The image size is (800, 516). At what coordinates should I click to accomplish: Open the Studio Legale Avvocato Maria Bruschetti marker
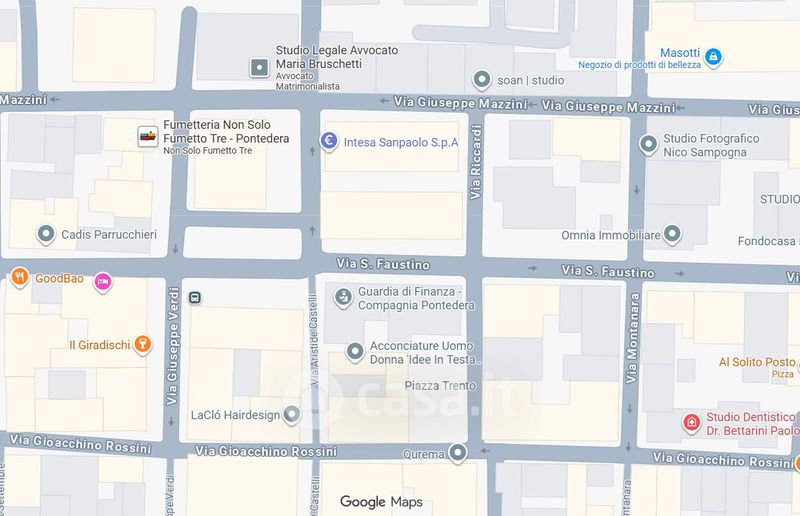tap(259, 67)
